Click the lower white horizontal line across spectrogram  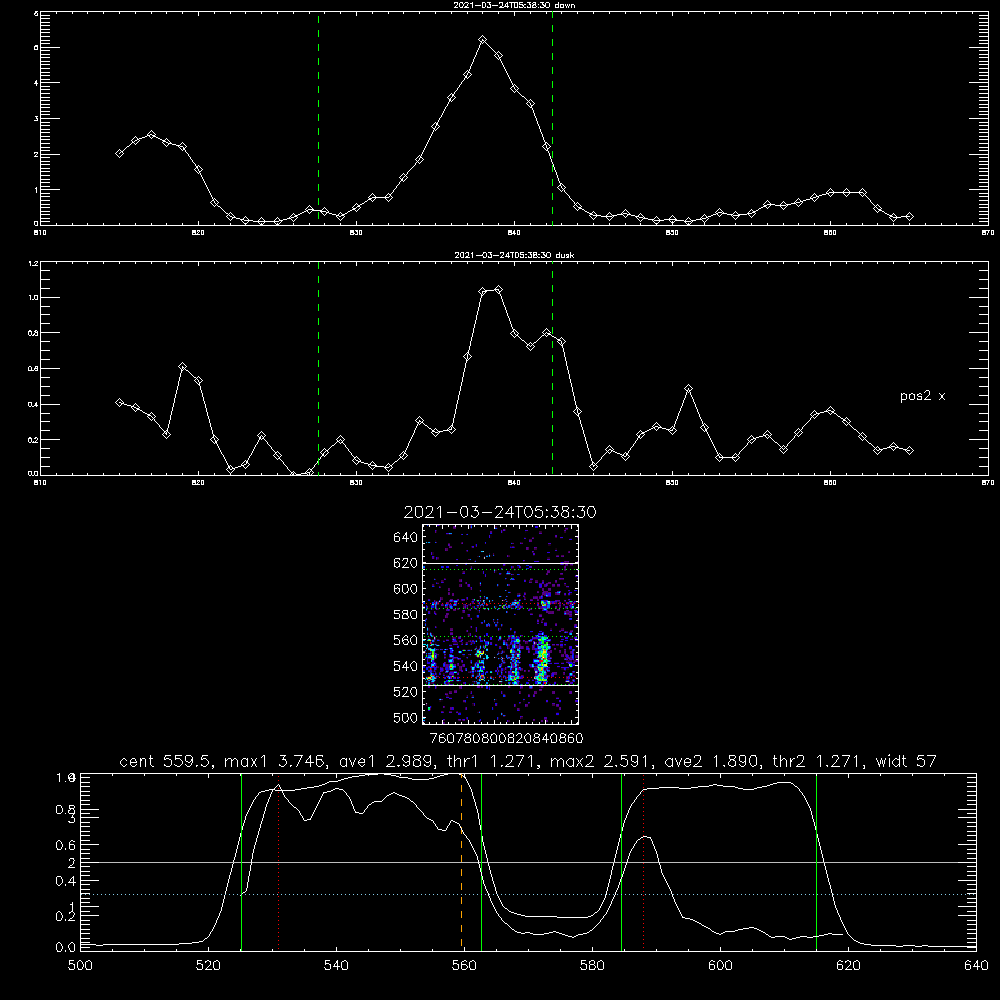[x=501, y=685]
